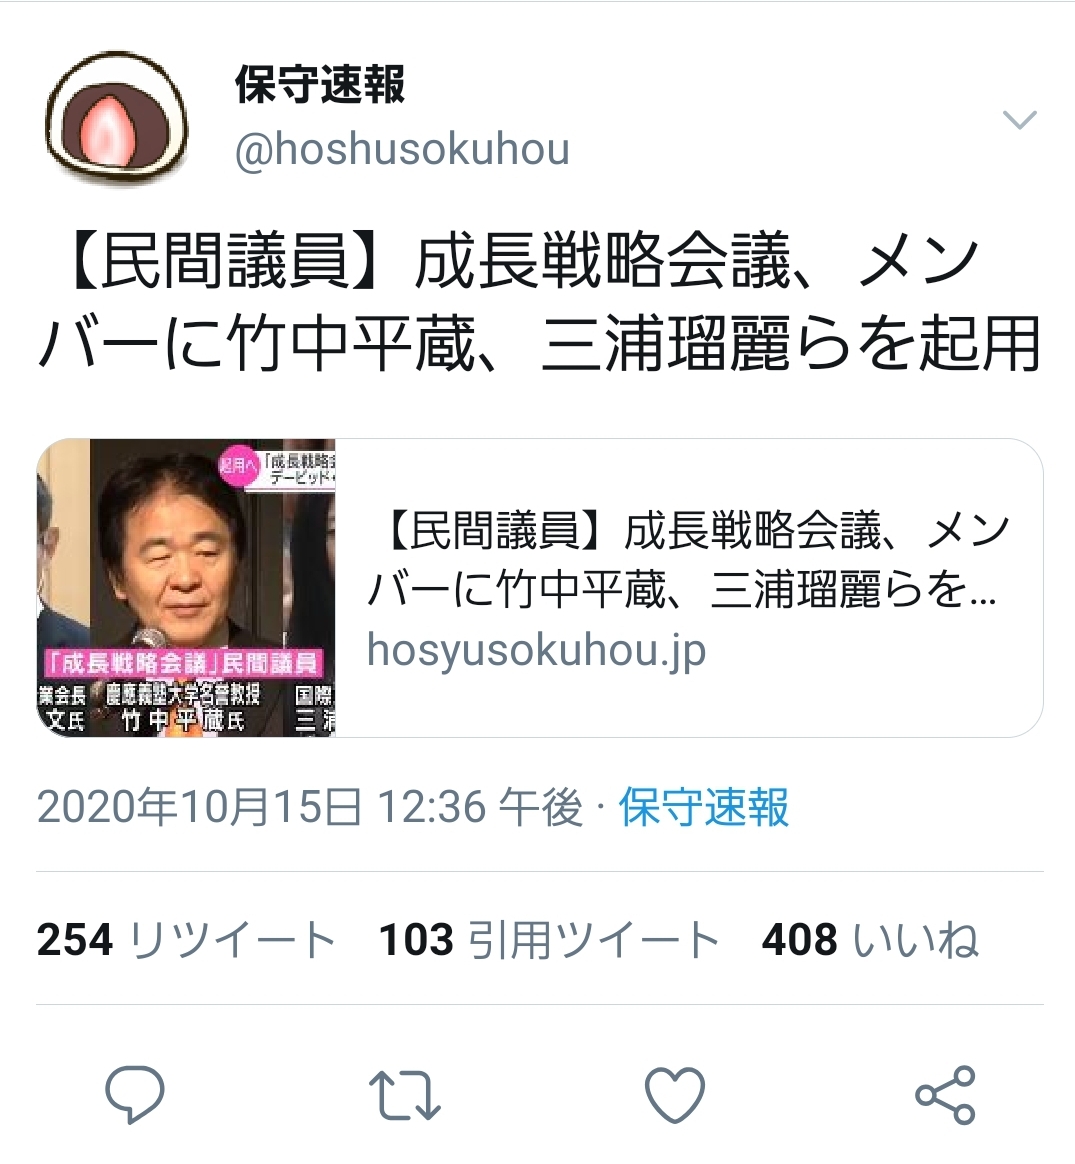1075x1164 pixels.
Task: Visit hosyusokuhou.jp domain in card
Action: pos(536,650)
